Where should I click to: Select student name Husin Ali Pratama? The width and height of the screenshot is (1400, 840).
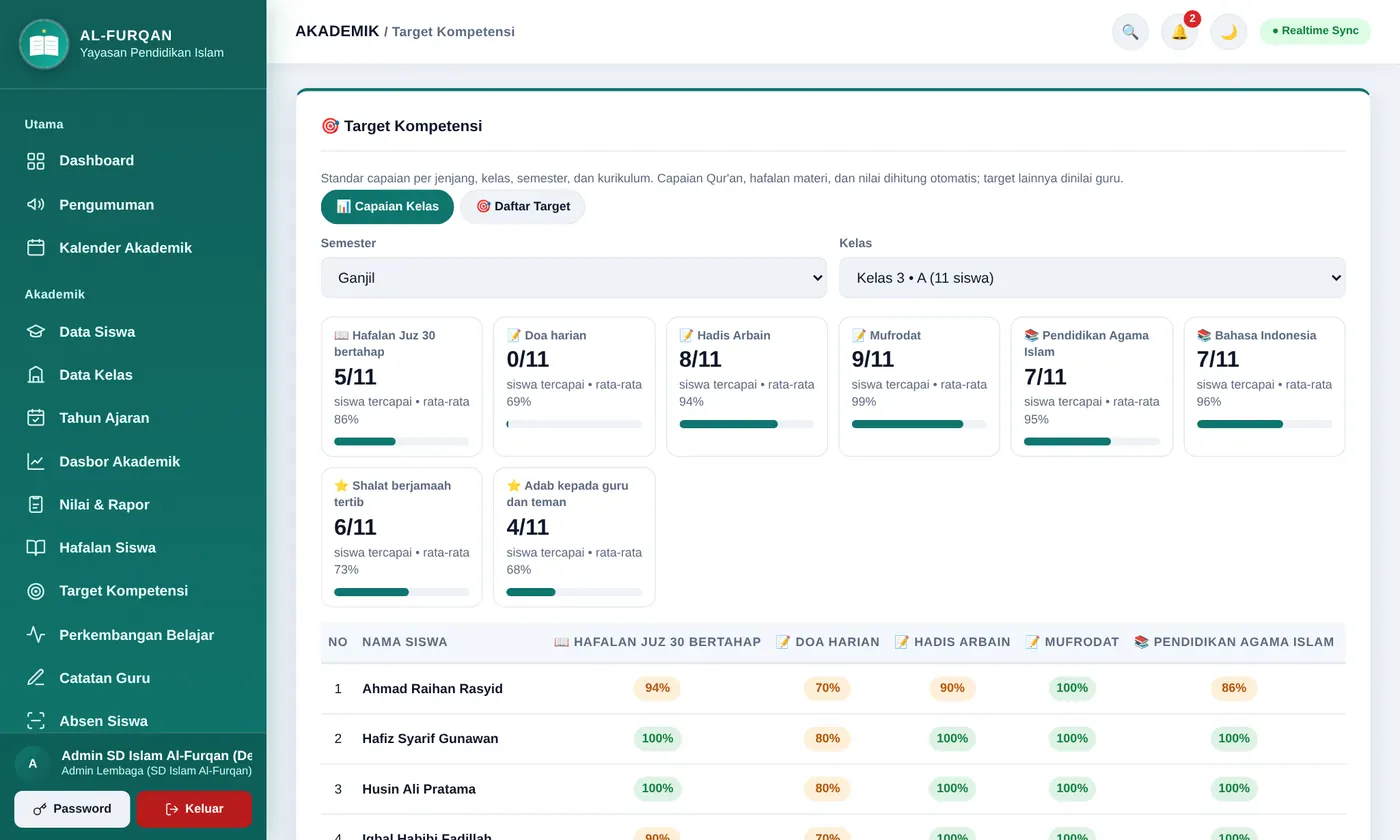click(x=419, y=789)
